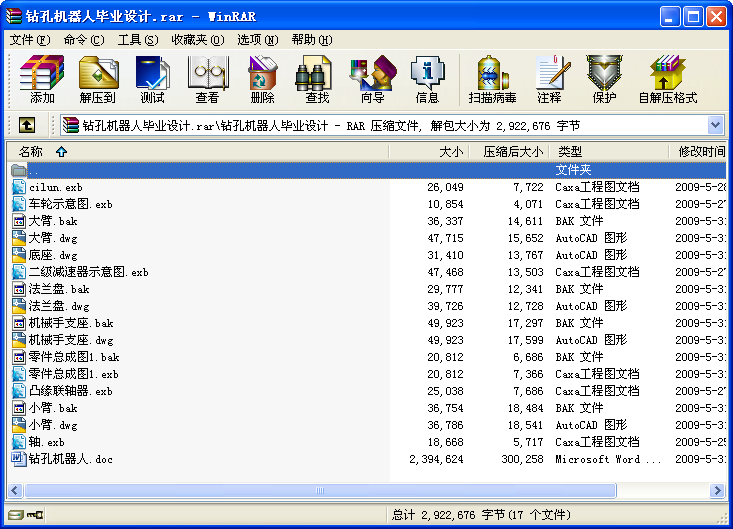Launch the Wizard (向导) icon
733x529 pixels.
(x=373, y=79)
